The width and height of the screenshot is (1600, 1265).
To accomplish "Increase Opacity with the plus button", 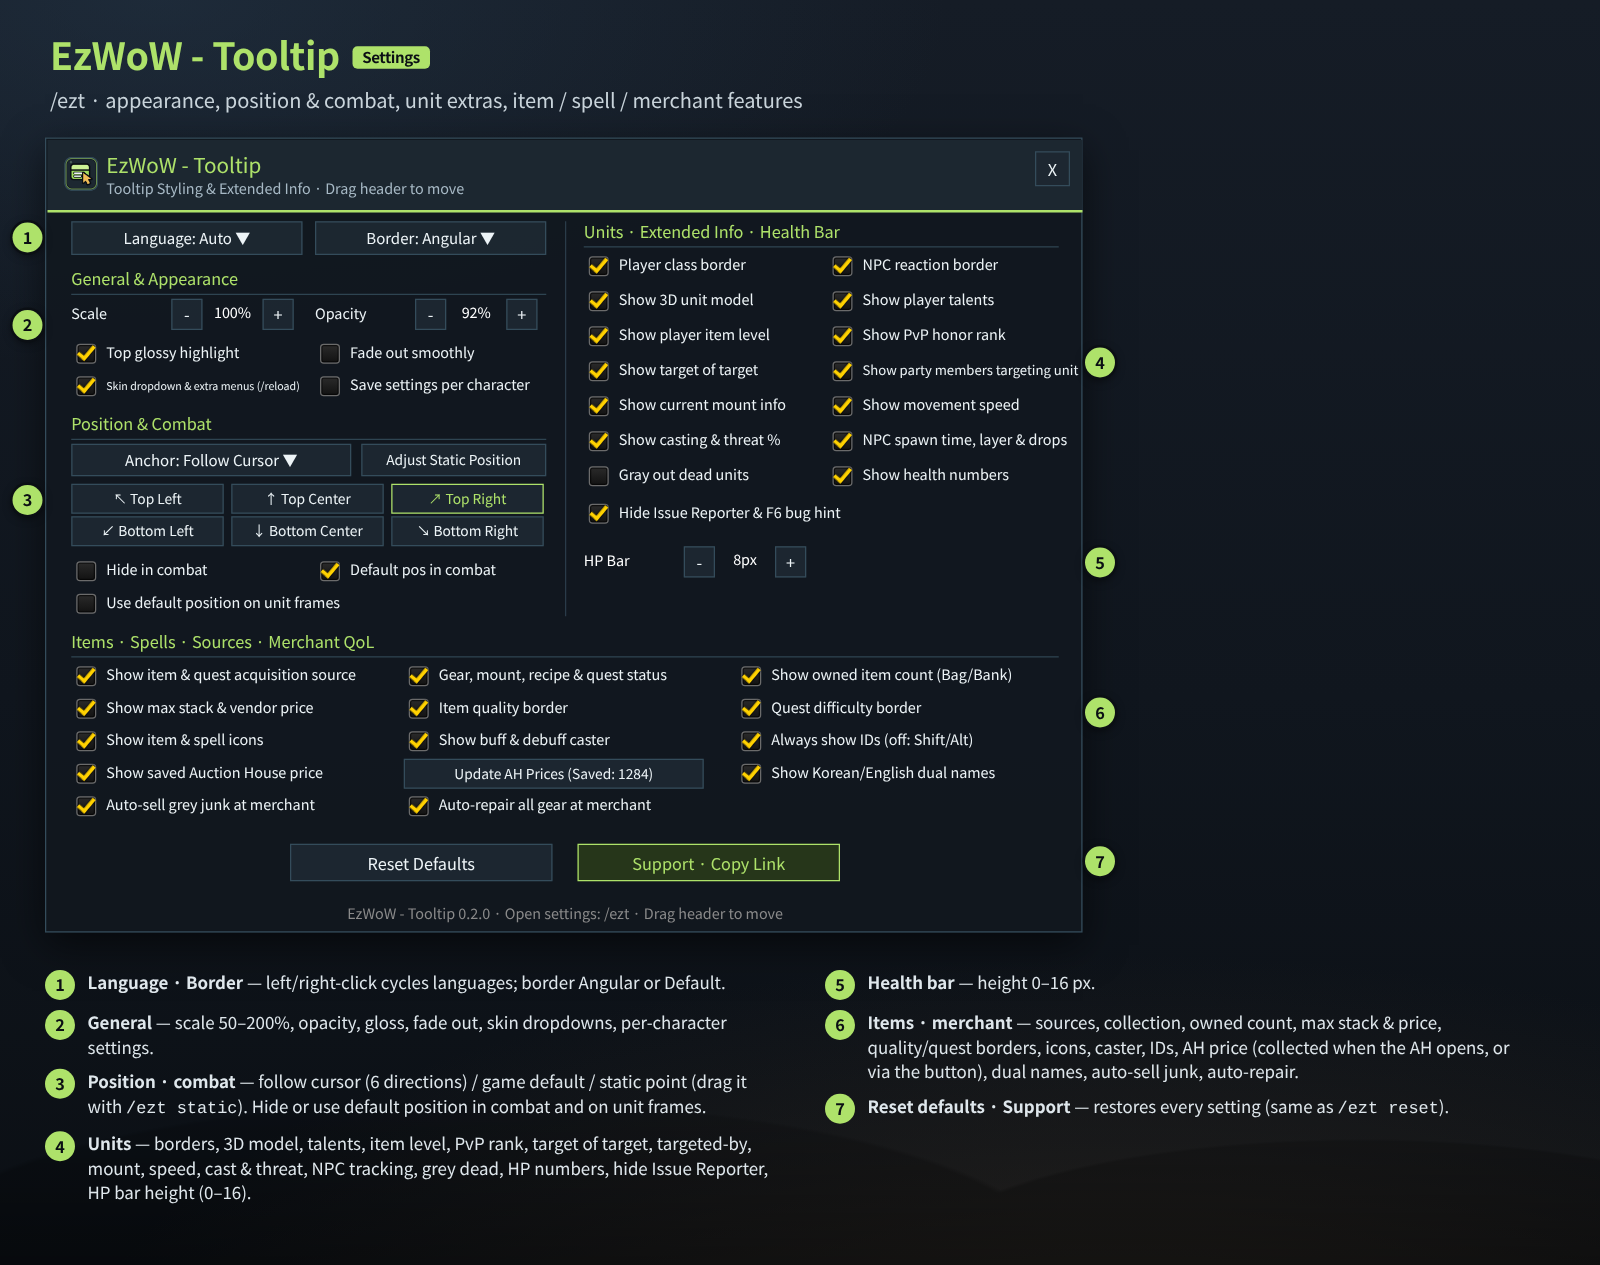I will point(521,314).
